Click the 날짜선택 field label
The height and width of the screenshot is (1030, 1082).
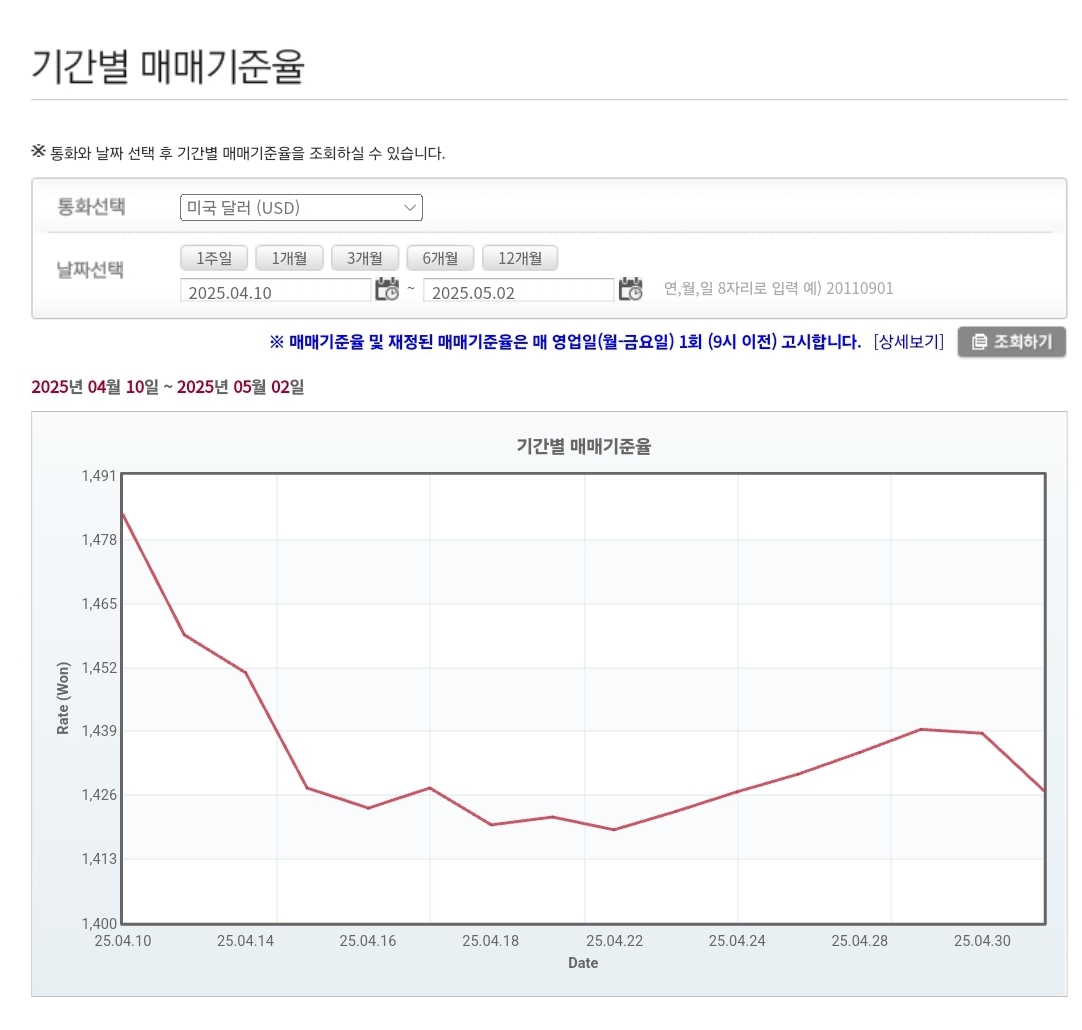(x=90, y=269)
